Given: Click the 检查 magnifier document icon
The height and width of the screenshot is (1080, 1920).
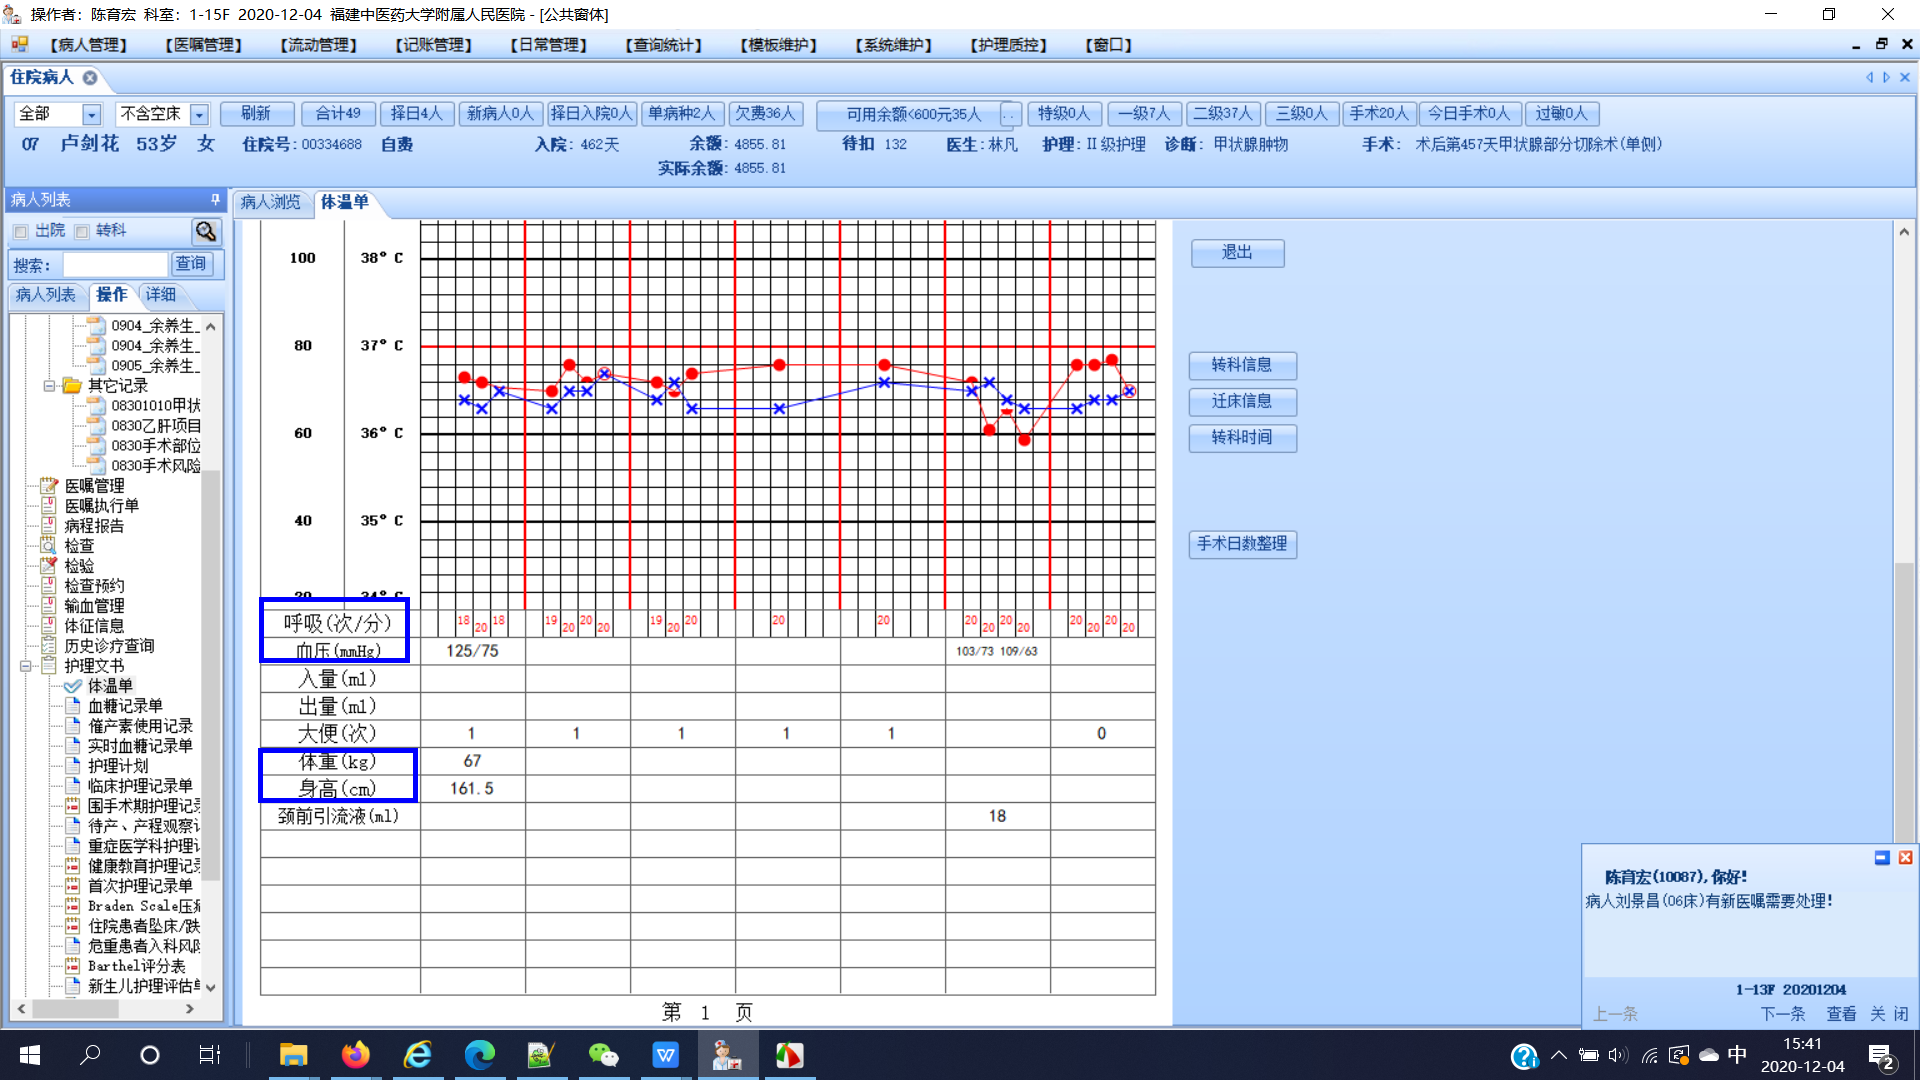Looking at the screenshot, I should pyautogui.click(x=48, y=546).
